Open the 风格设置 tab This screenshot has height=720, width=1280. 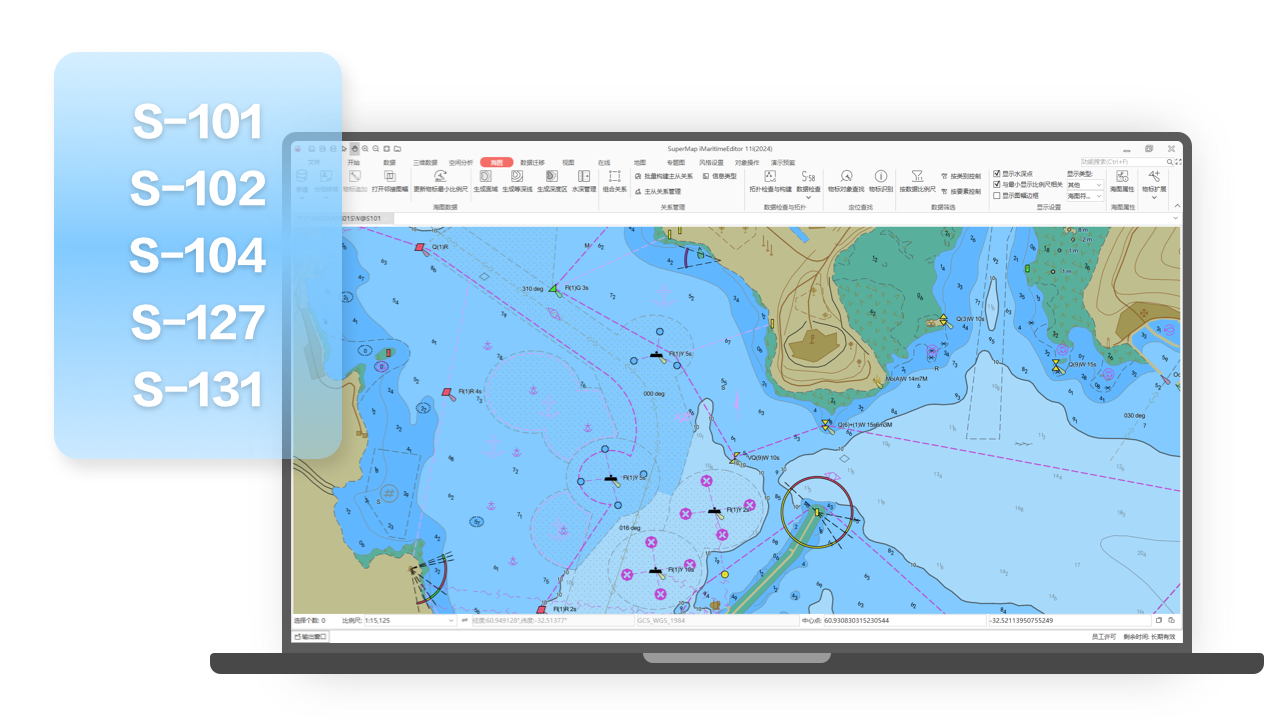click(x=711, y=162)
